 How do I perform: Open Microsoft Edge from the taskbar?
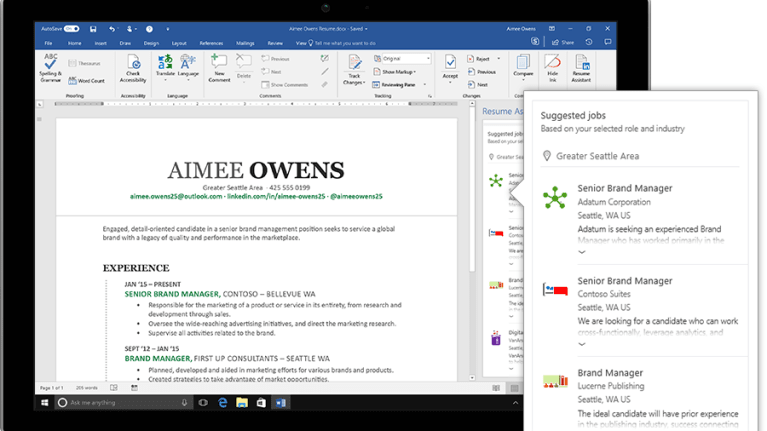click(x=223, y=403)
